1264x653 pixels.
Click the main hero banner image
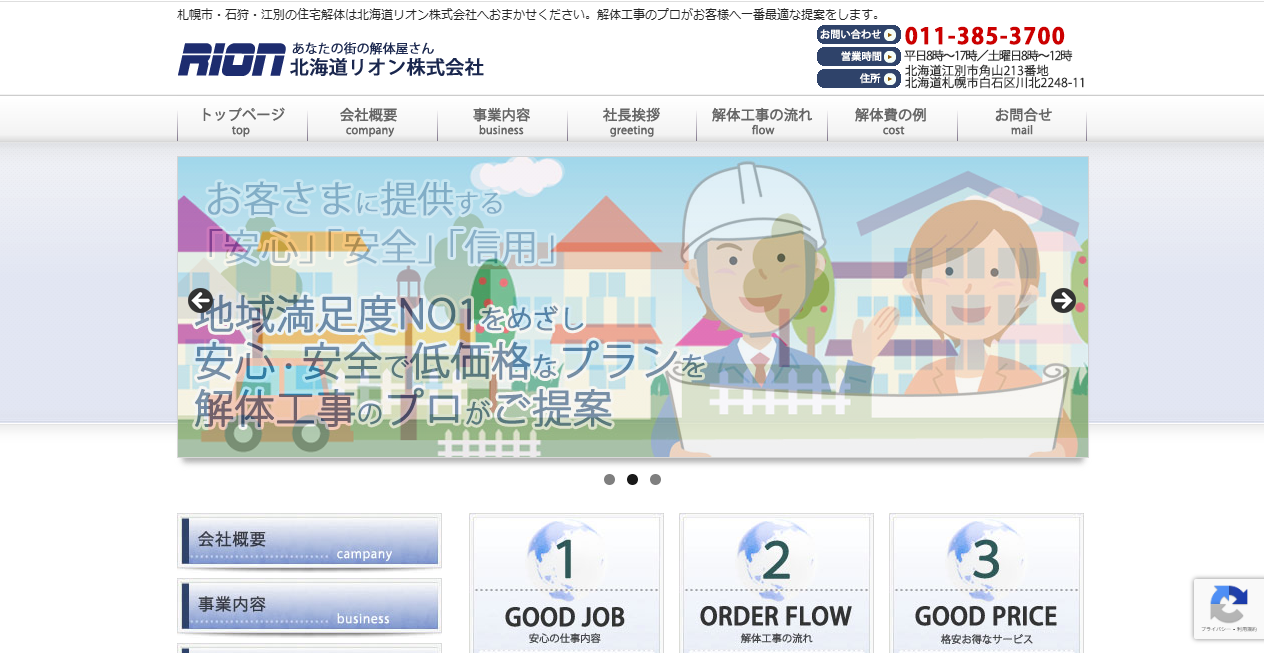632,305
